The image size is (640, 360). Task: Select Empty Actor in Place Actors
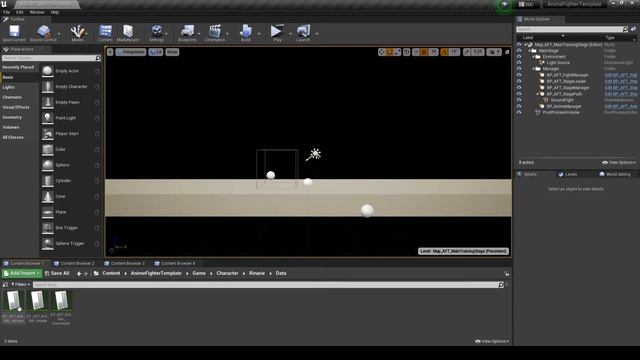pyautogui.click(x=71, y=71)
